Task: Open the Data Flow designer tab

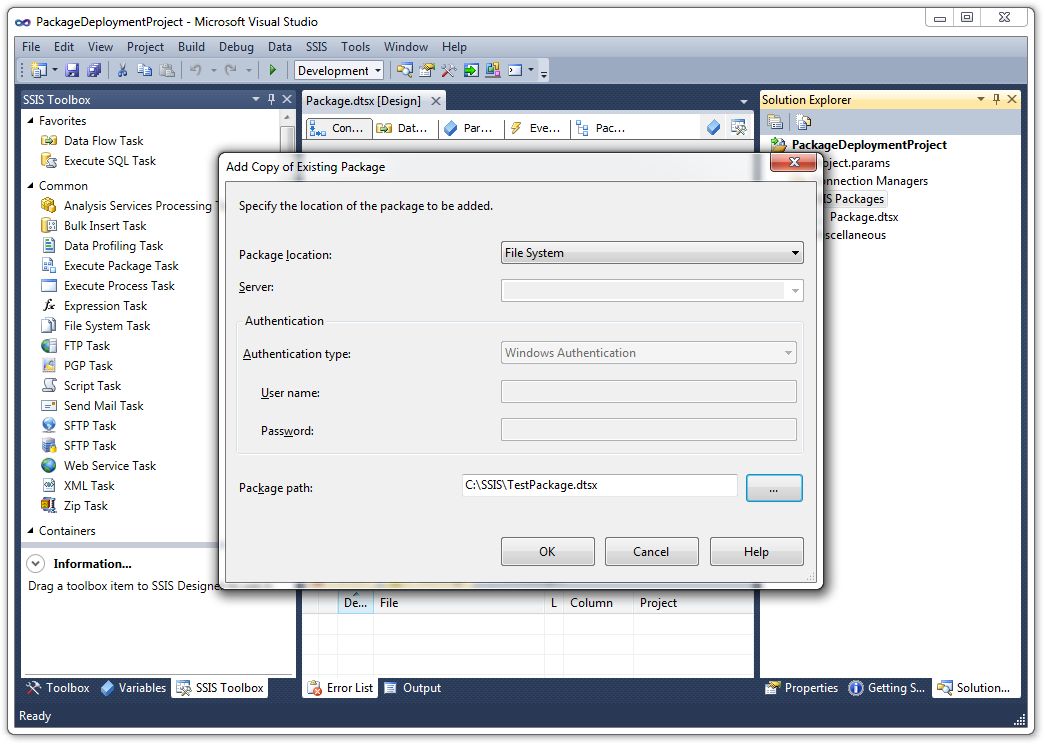Action: (x=403, y=128)
